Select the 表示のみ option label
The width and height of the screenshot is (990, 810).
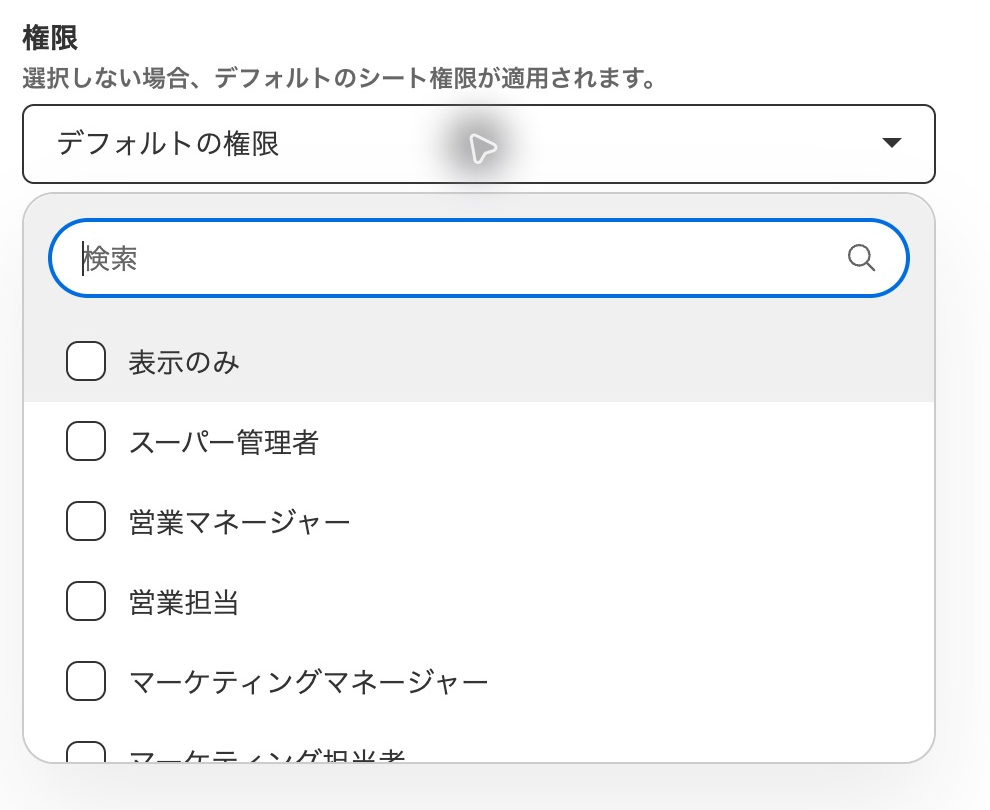pyautogui.click(x=184, y=362)
